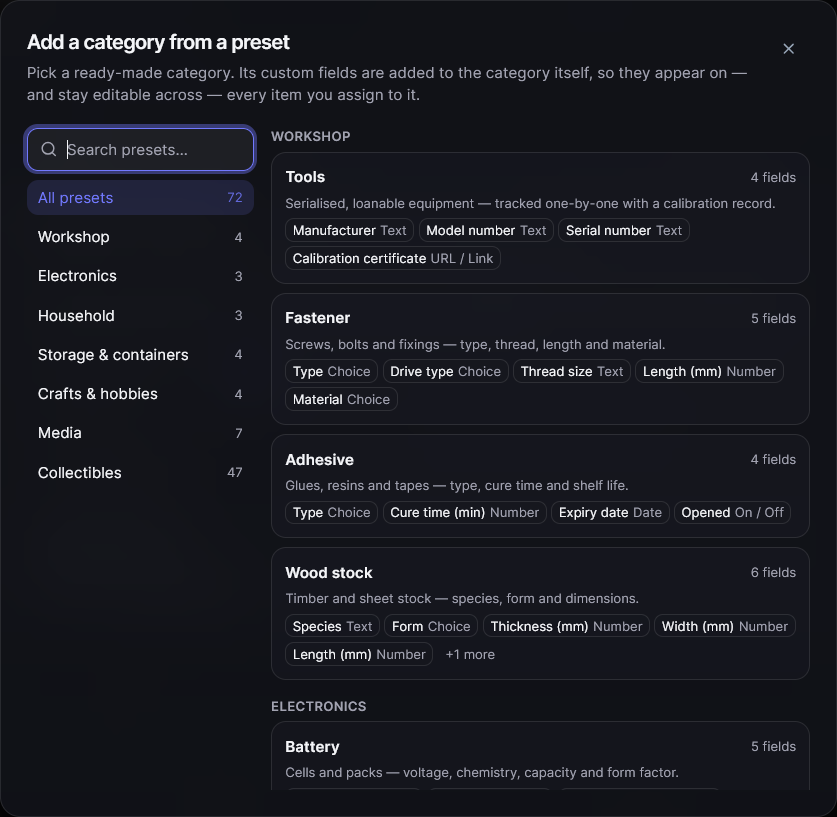Click Calibration certificate URL / Link chip
837x817 pixels.
point(393,258)
